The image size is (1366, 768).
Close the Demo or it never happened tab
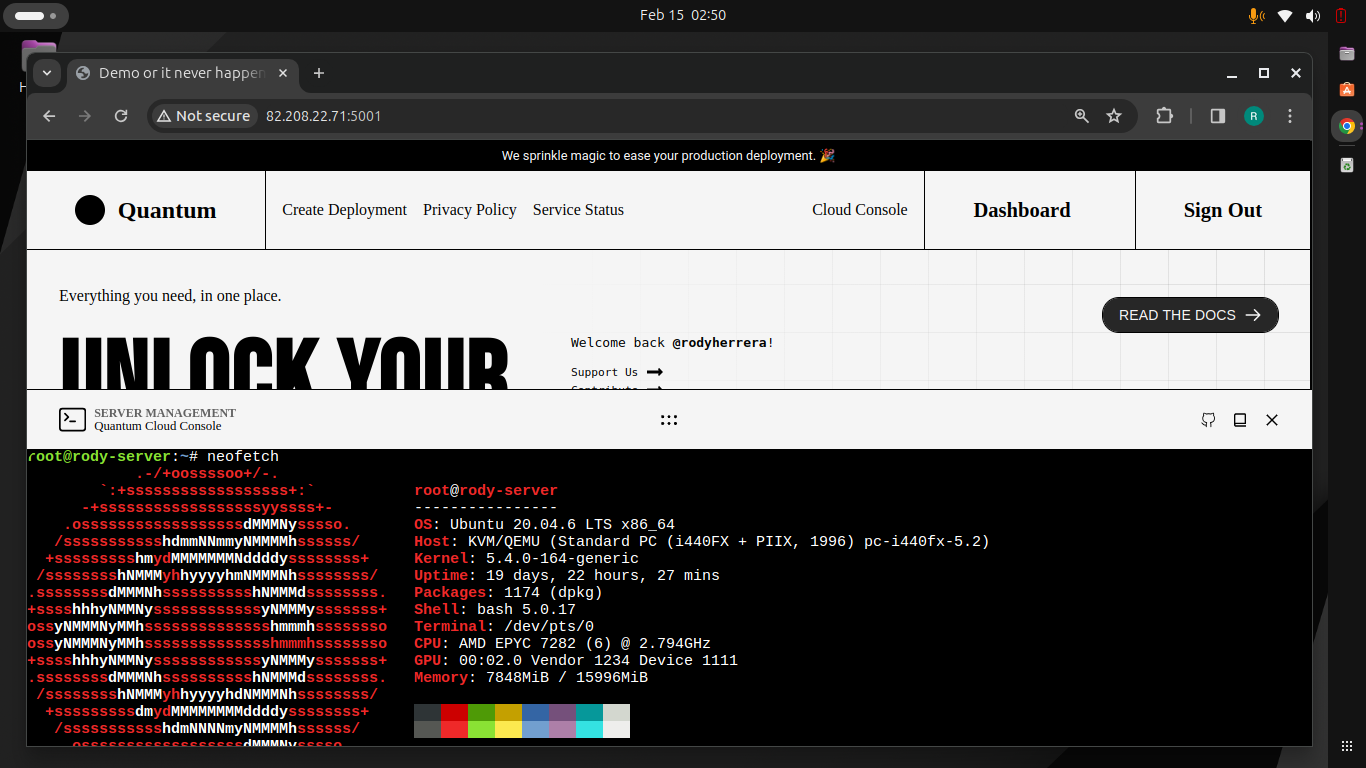coord(283,73)
